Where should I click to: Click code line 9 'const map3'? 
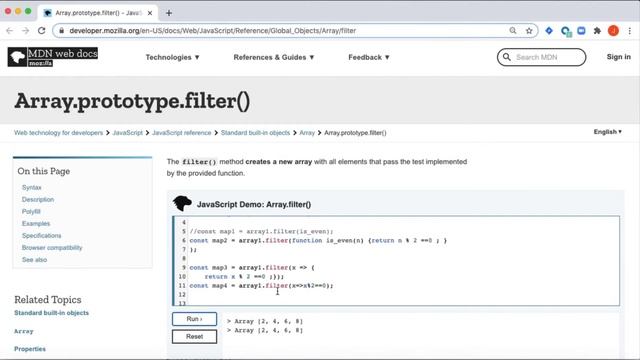click(252, 268)
